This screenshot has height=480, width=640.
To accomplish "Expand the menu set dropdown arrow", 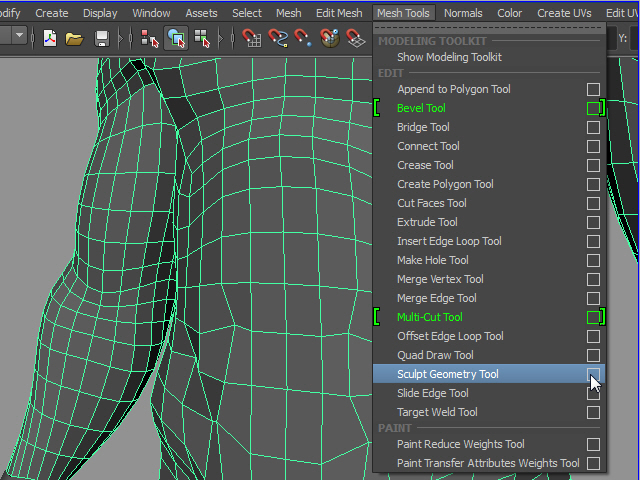I will [x=19, y=36].
